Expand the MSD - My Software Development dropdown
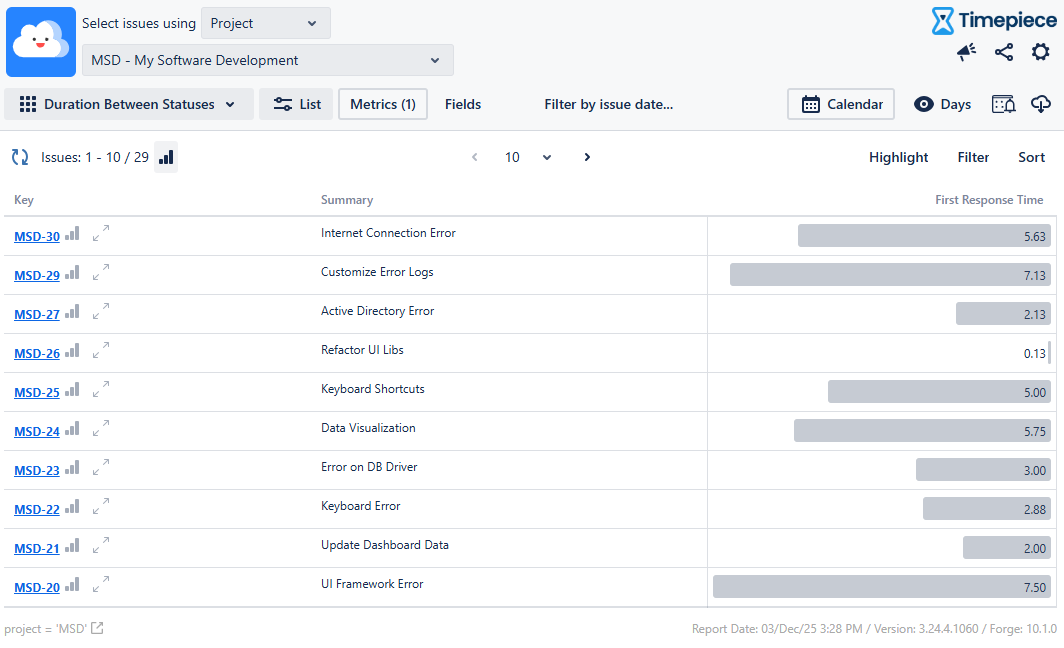This screenshot has width=1064, height=648. [268, 60]
